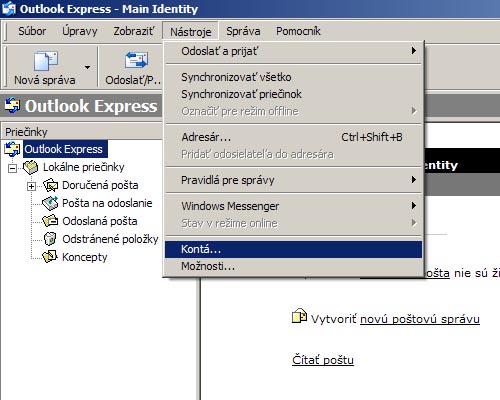Click the Lokálne priečinky folder icon
The width and height of the screenshot is (500, 400).
[x=31, y=167]
